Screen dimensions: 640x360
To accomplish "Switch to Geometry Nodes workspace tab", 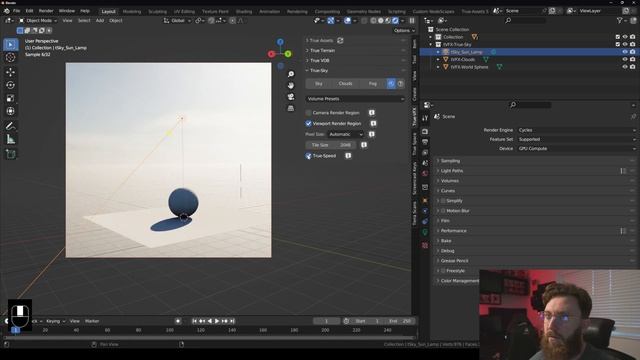I will [363, 11].
